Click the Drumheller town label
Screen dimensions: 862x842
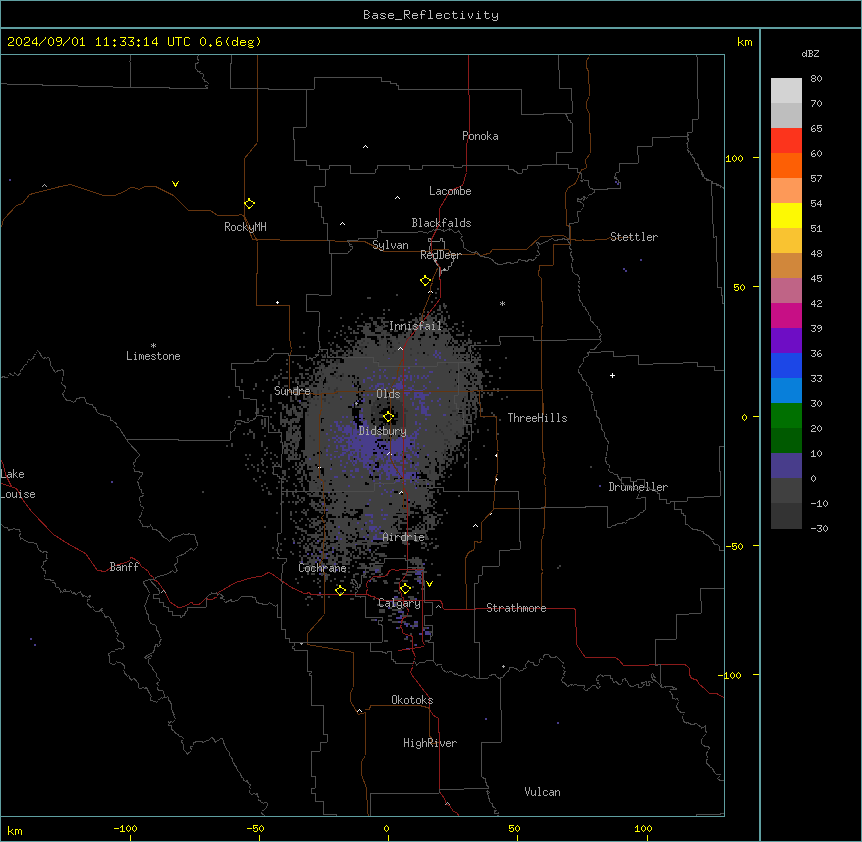click(x=638, y=487)
